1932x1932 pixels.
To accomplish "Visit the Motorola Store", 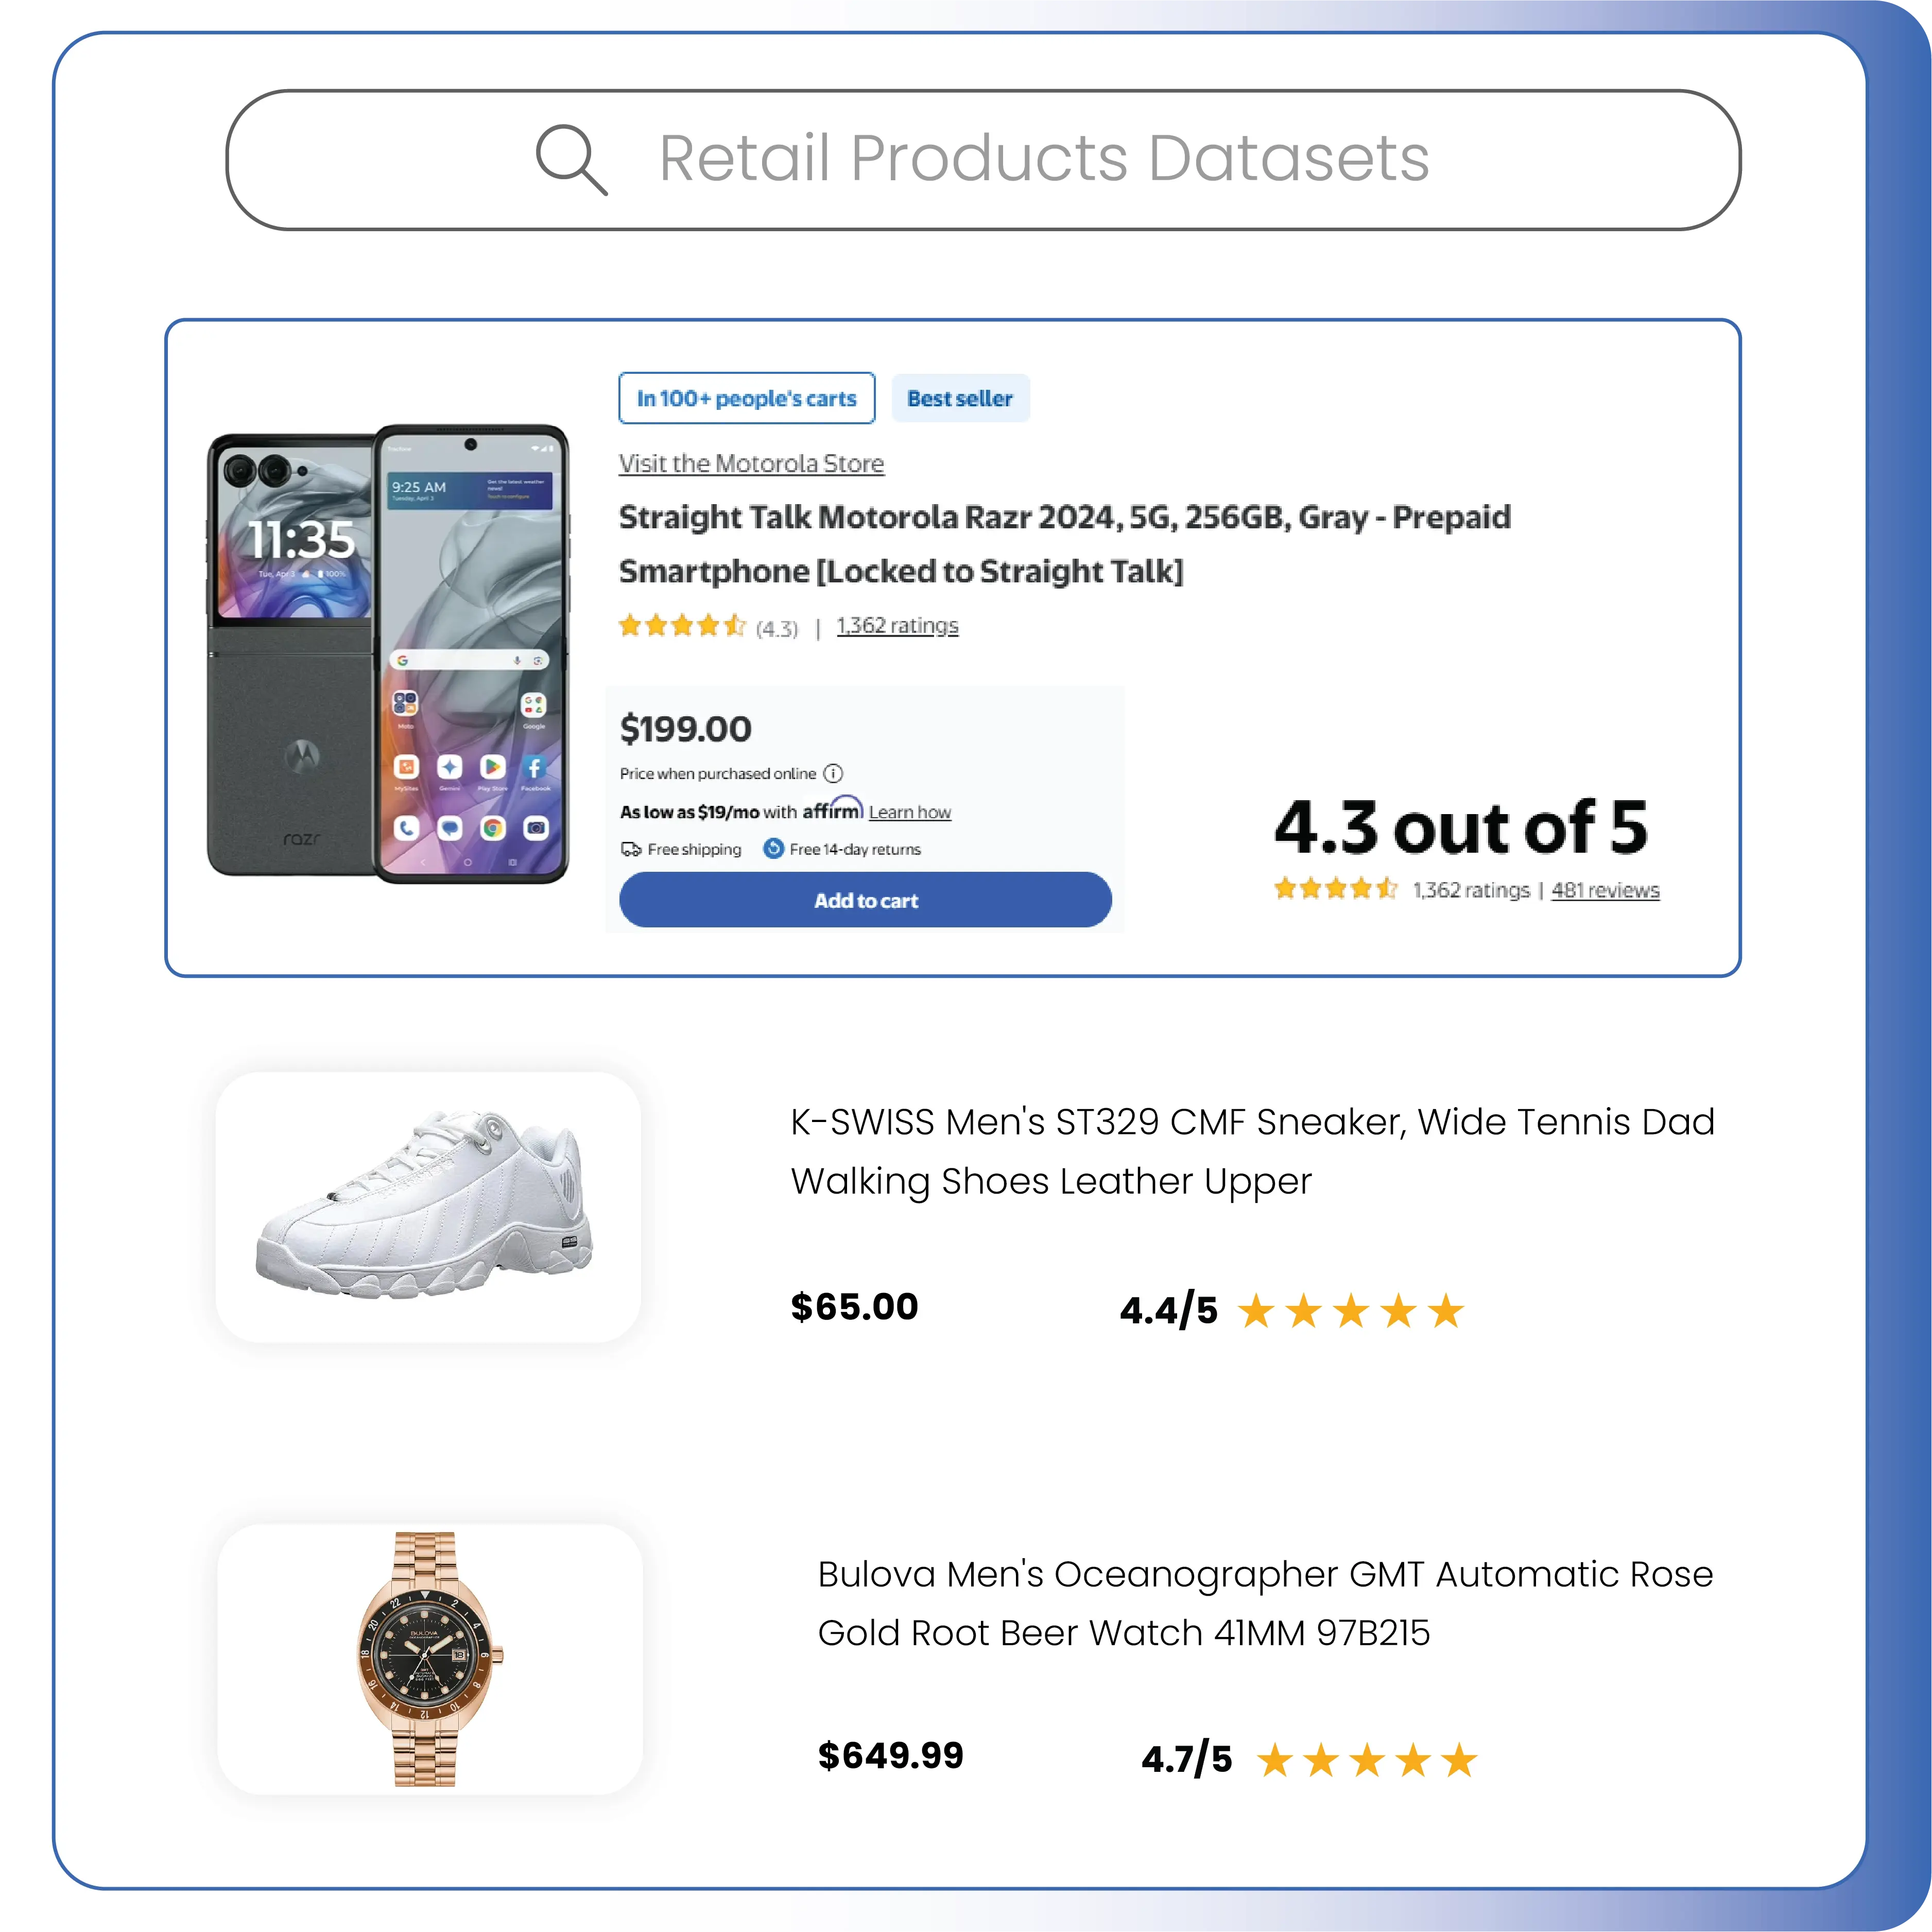I will pyautogui.click(x=751, y=463).
